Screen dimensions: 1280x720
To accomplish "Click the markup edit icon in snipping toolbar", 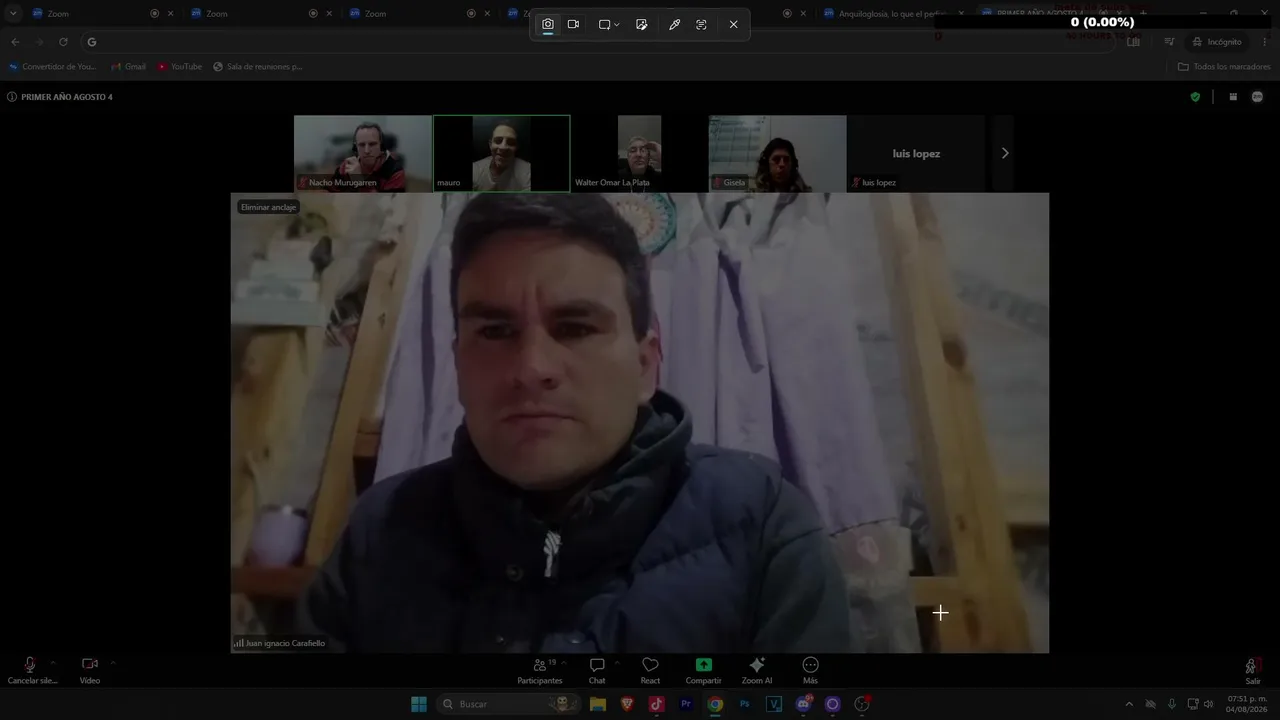I will [642, 24].
